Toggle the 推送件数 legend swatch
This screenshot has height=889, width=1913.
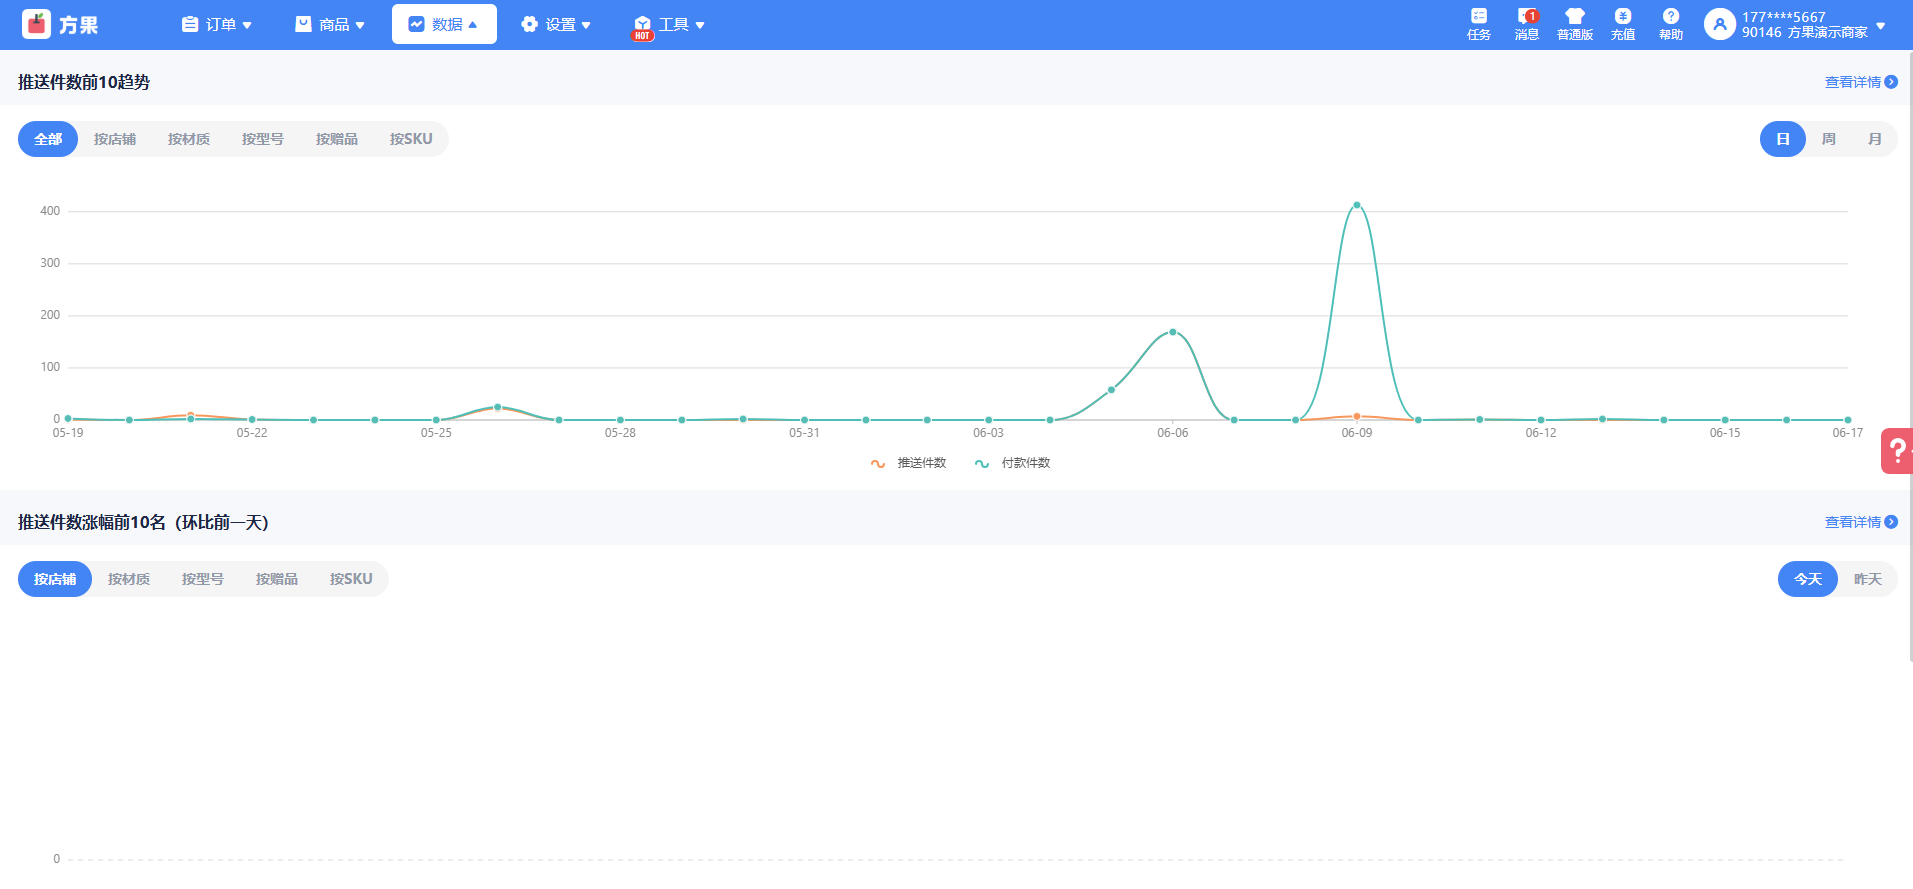pos(878,463)
